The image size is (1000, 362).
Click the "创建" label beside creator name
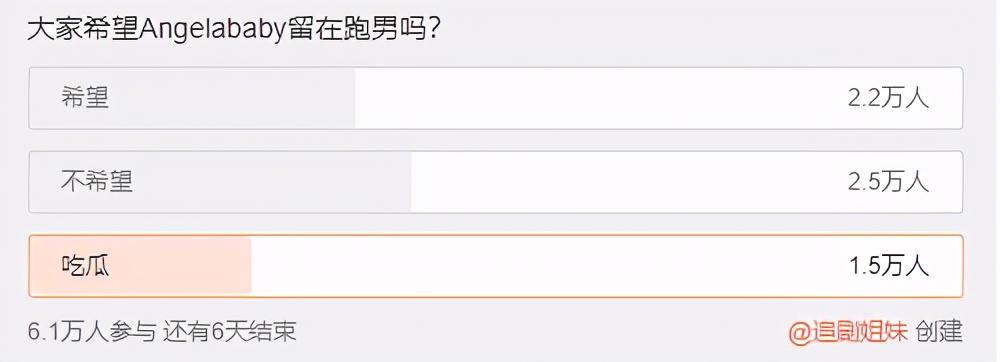click(939, 331)
